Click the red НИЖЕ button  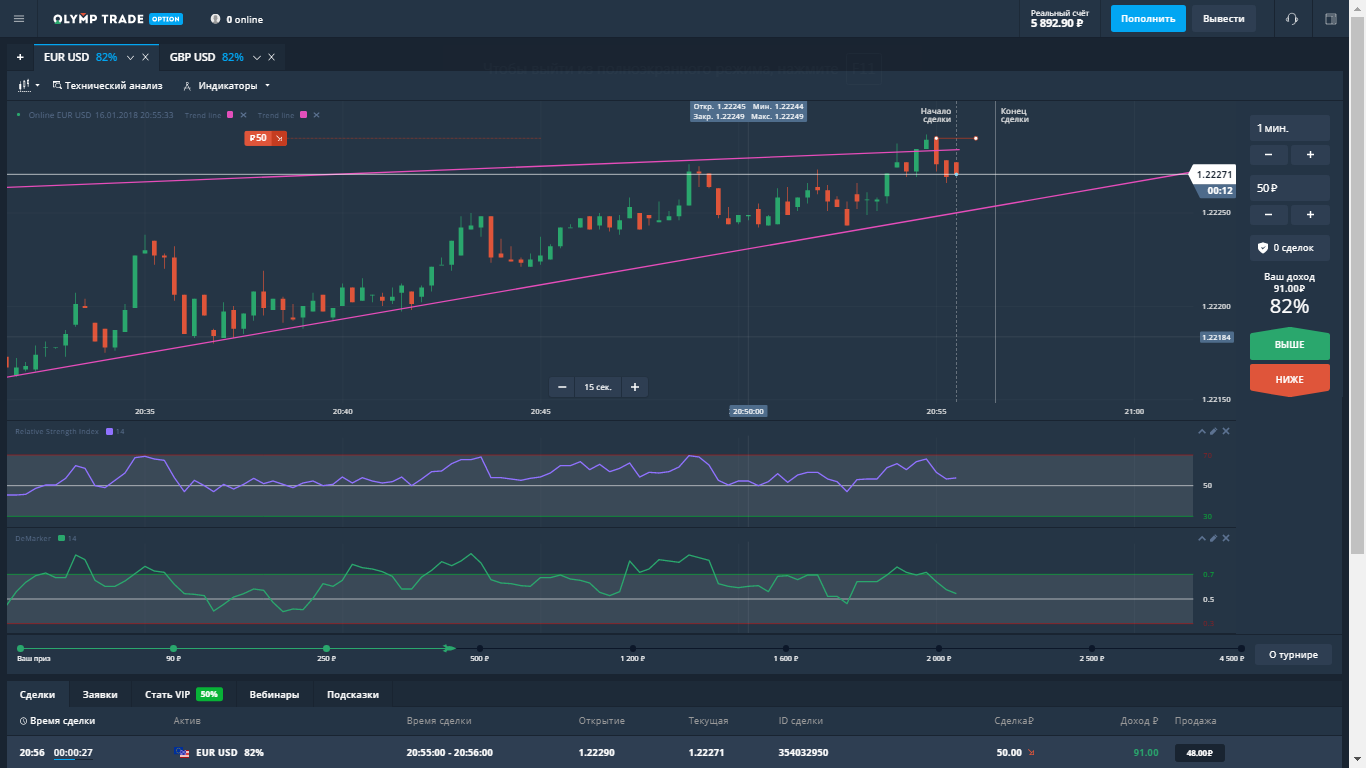(x=1289, y=379)
